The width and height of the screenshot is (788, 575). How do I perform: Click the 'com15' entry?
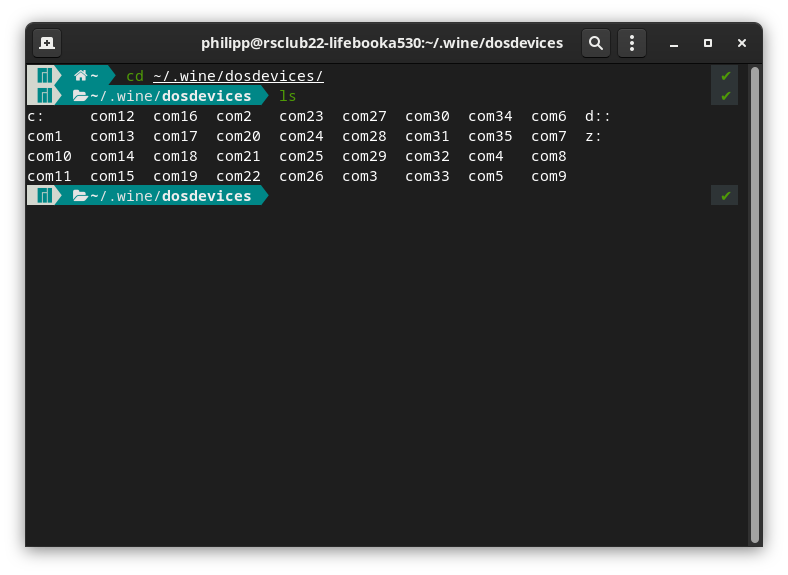[113, 176]
